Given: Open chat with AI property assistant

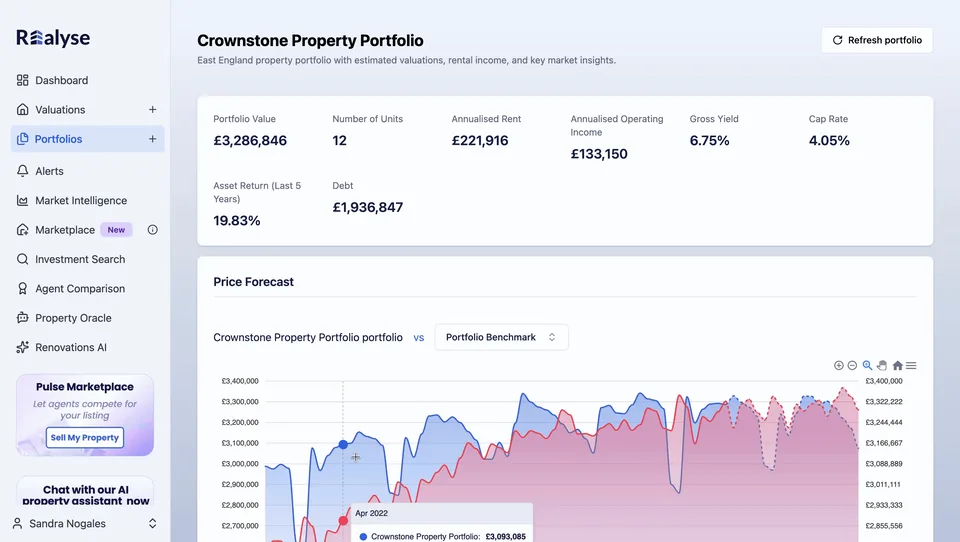Looking at the screenshot, I should pyautogui.click(x=85, y=493).
